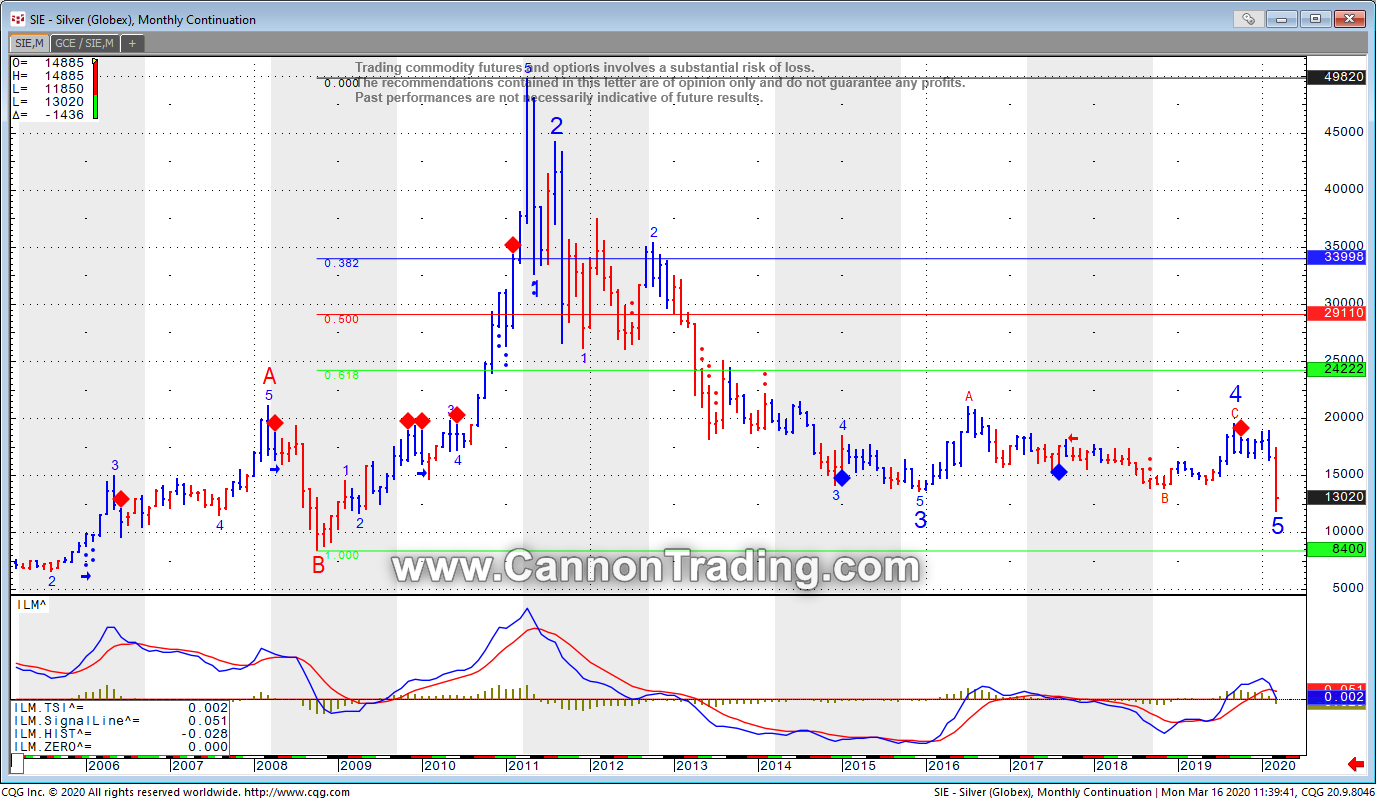Open the www.cqg.com link in status bar
The height and width of the screenshot is (800, 1376).
[x=297, y=792]
